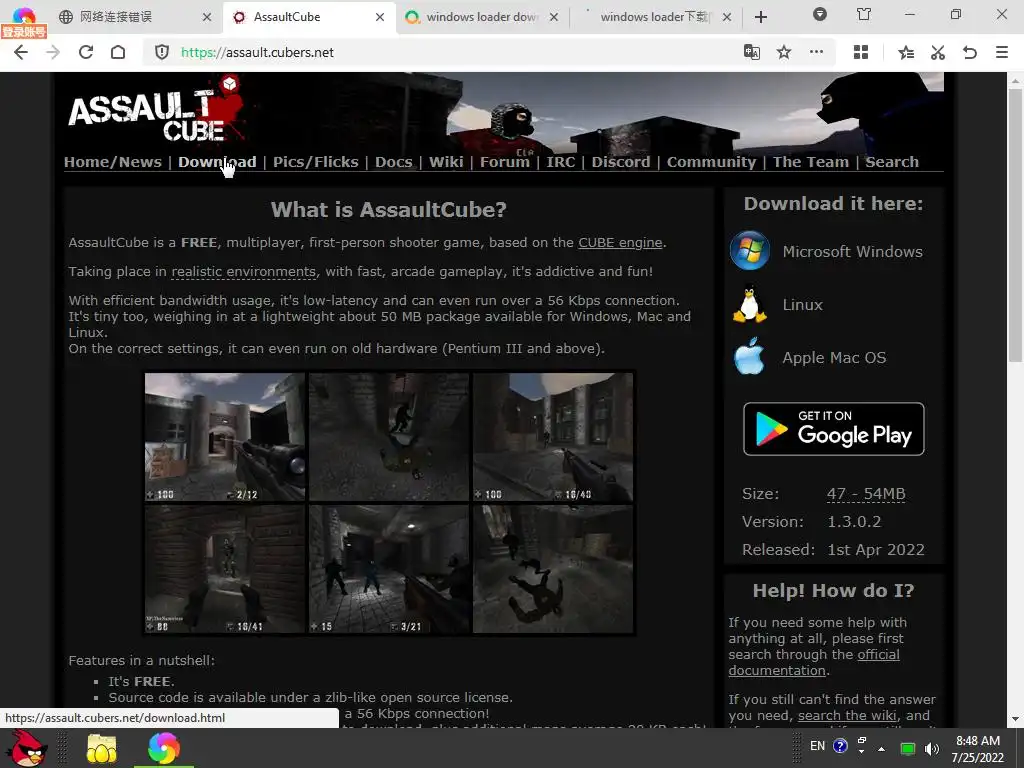This screenshot has width=1024, height=768.
Task: Open the Docs menu link
Action: pyautogui.click(x=394, y=162)
